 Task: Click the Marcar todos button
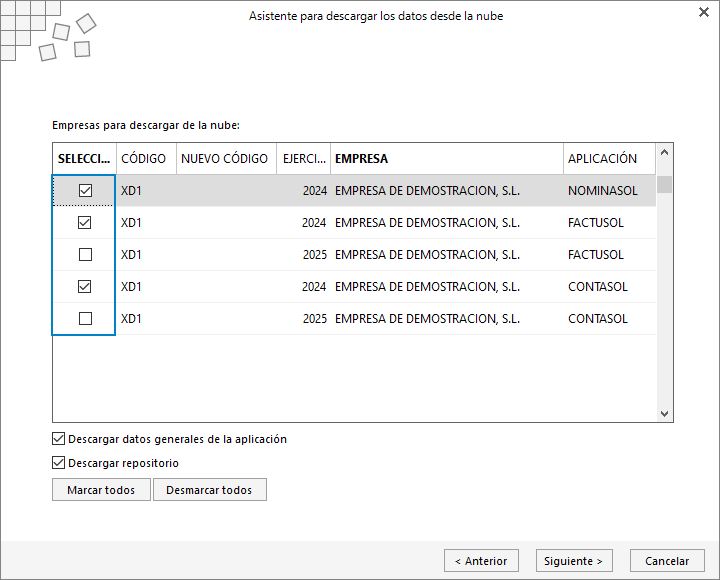point(101,490)
